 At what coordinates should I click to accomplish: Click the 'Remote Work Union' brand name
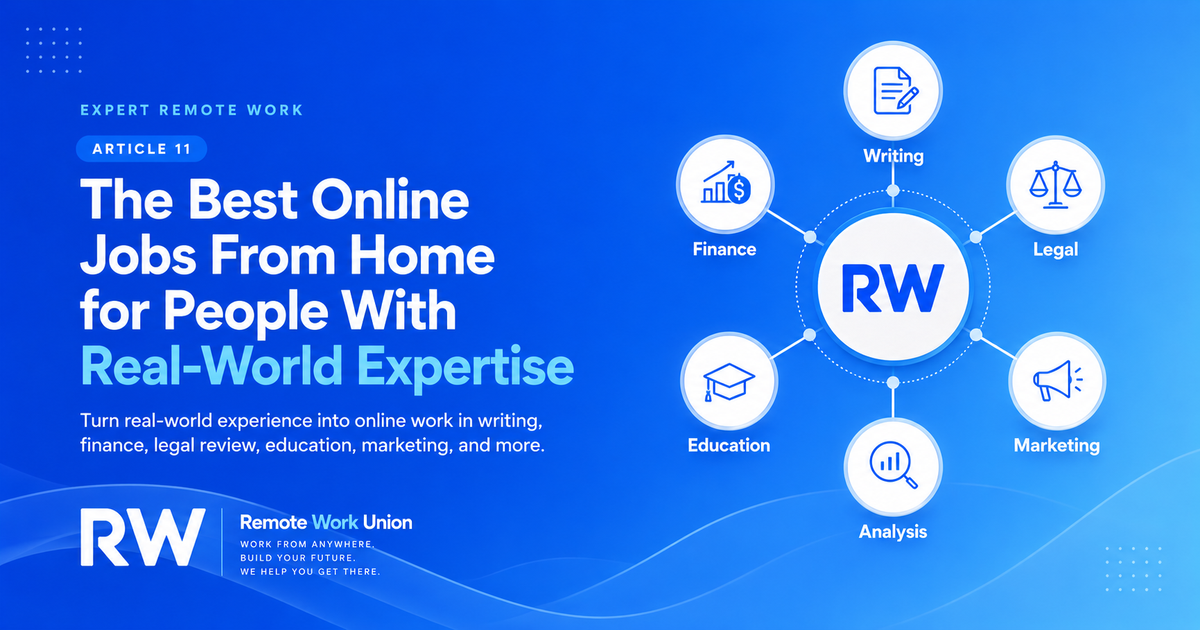tap(326, 522)
